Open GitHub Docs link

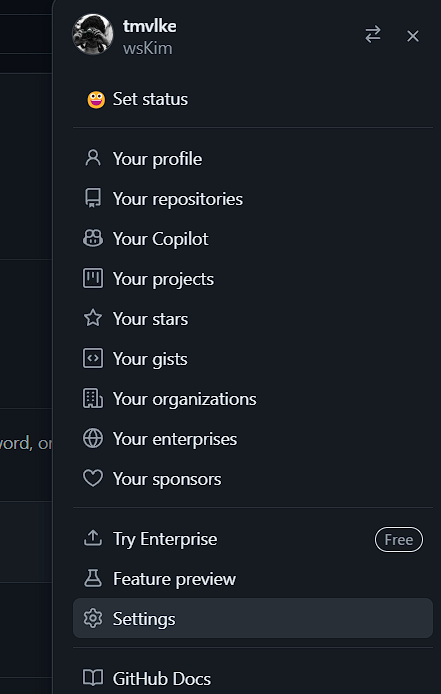(x=253, y=678)
